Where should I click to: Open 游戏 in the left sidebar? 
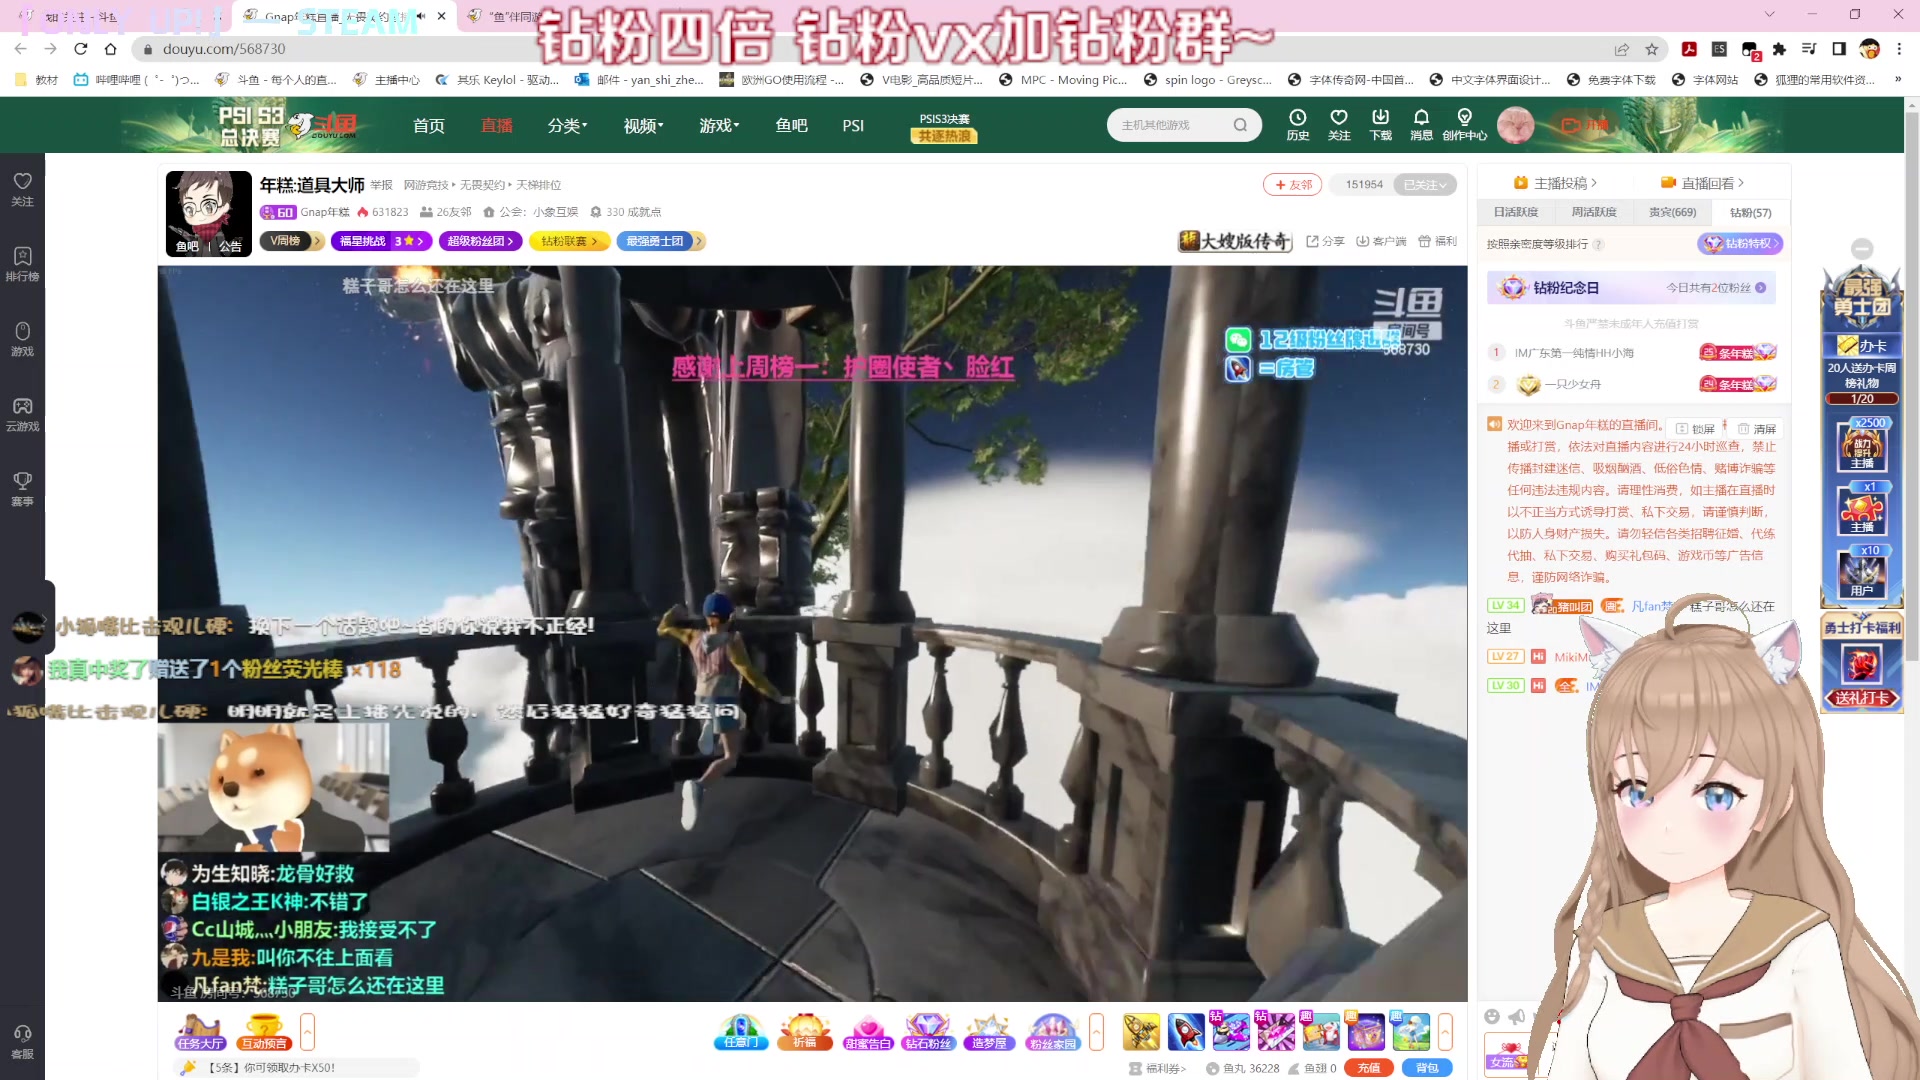point(22,339)
